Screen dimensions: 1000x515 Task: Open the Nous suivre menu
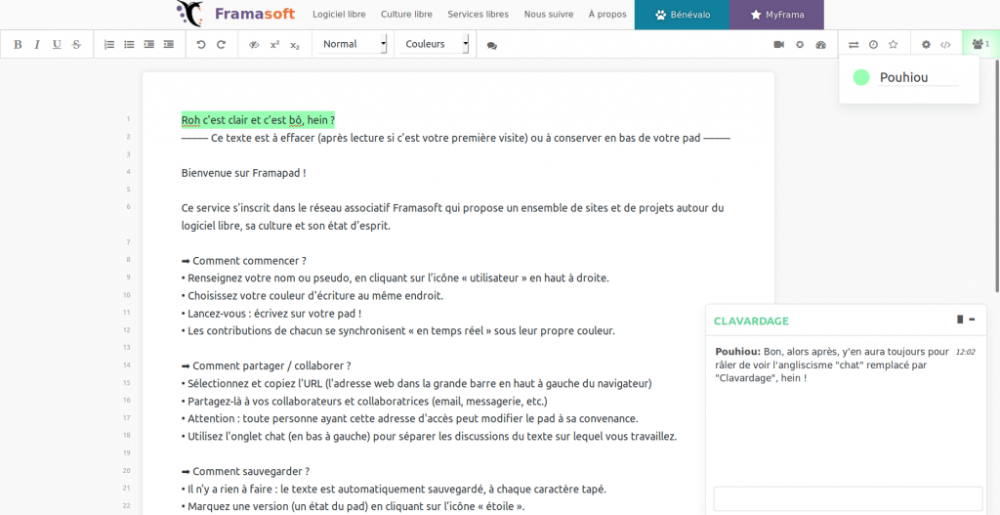548,14
